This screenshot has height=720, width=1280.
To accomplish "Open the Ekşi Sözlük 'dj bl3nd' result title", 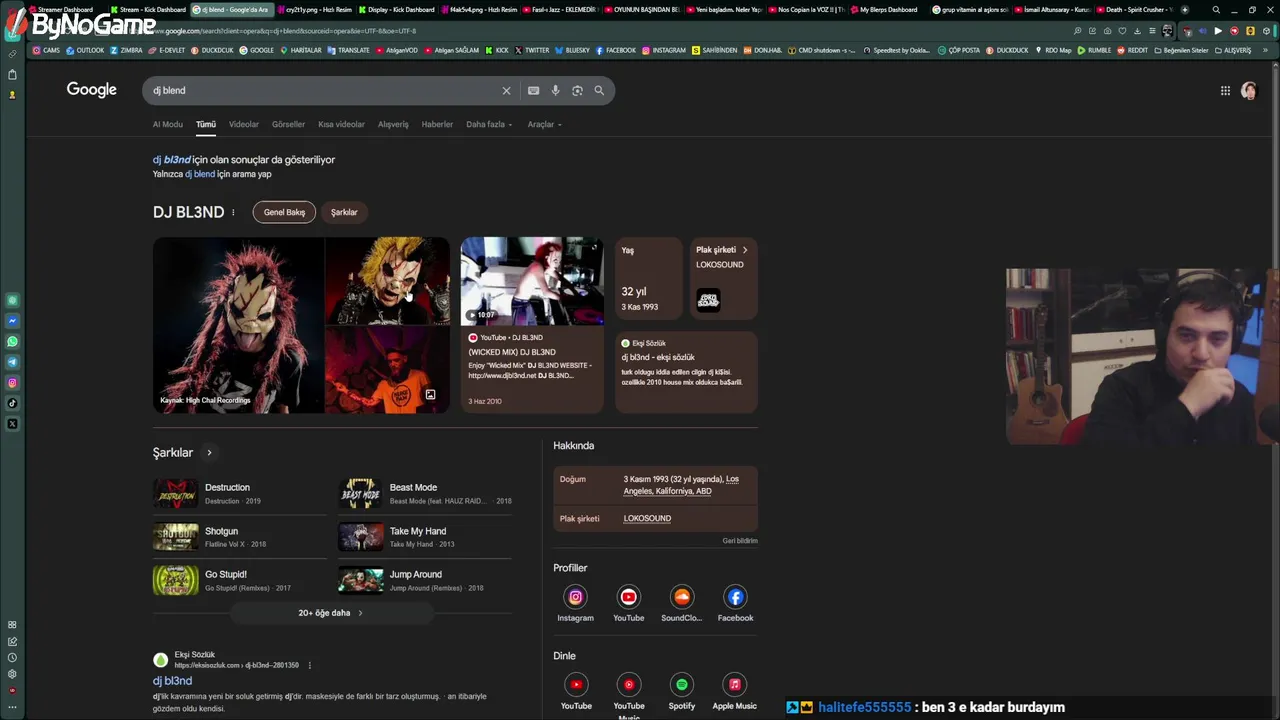I will [x=172, y=681].
